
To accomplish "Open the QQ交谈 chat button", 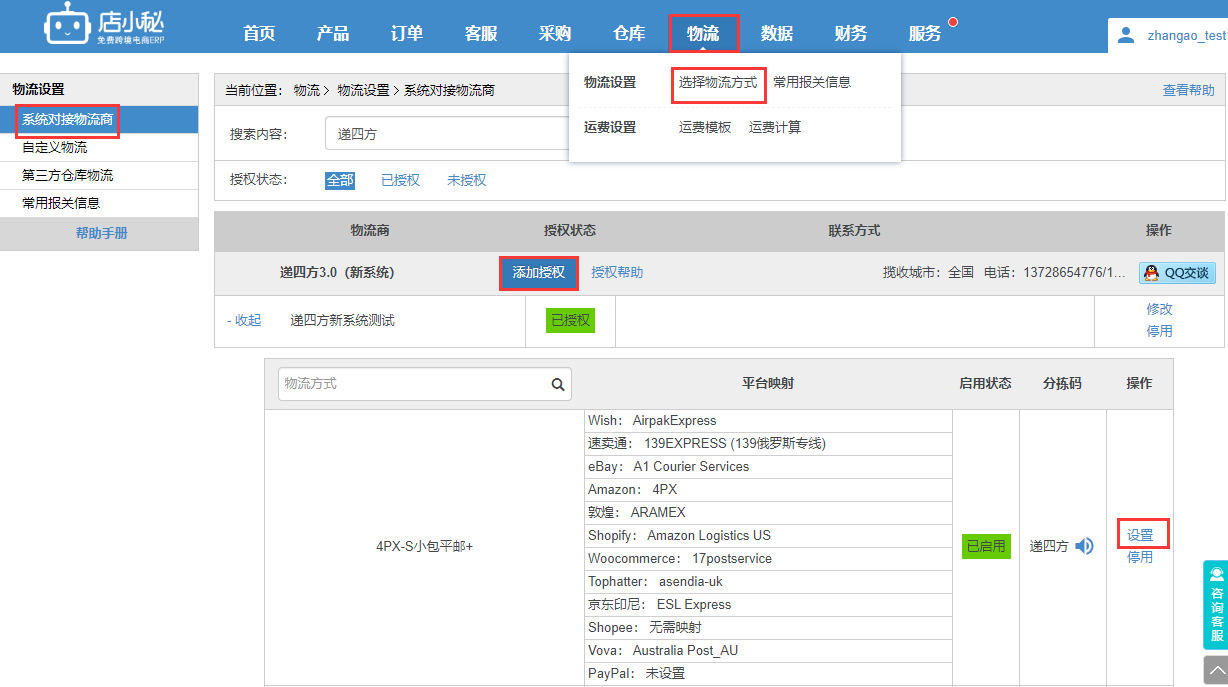I will (x=1177, y=273).
